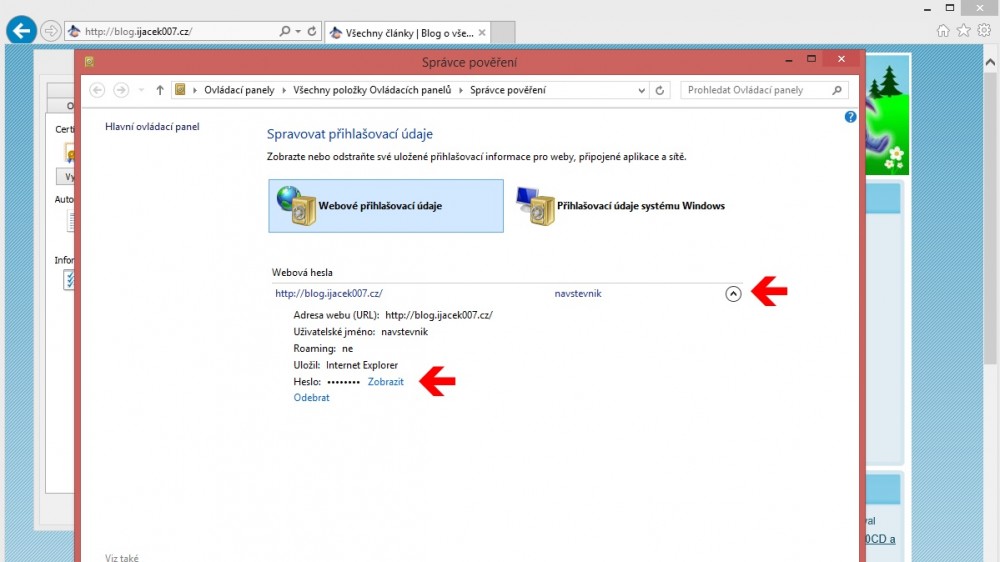Open the IE favorites star icon
Viewport: 1000px width, 562px height.
click(963, 31)
